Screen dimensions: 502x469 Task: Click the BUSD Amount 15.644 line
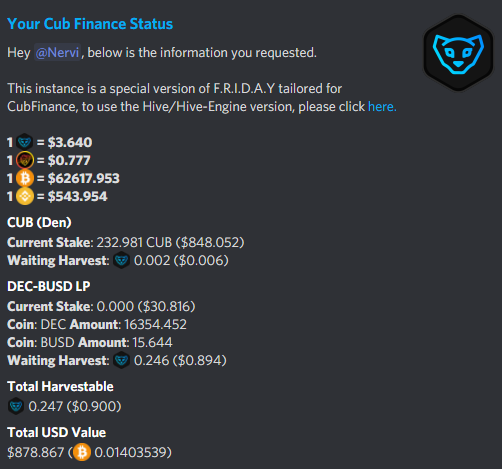point(90,342)
